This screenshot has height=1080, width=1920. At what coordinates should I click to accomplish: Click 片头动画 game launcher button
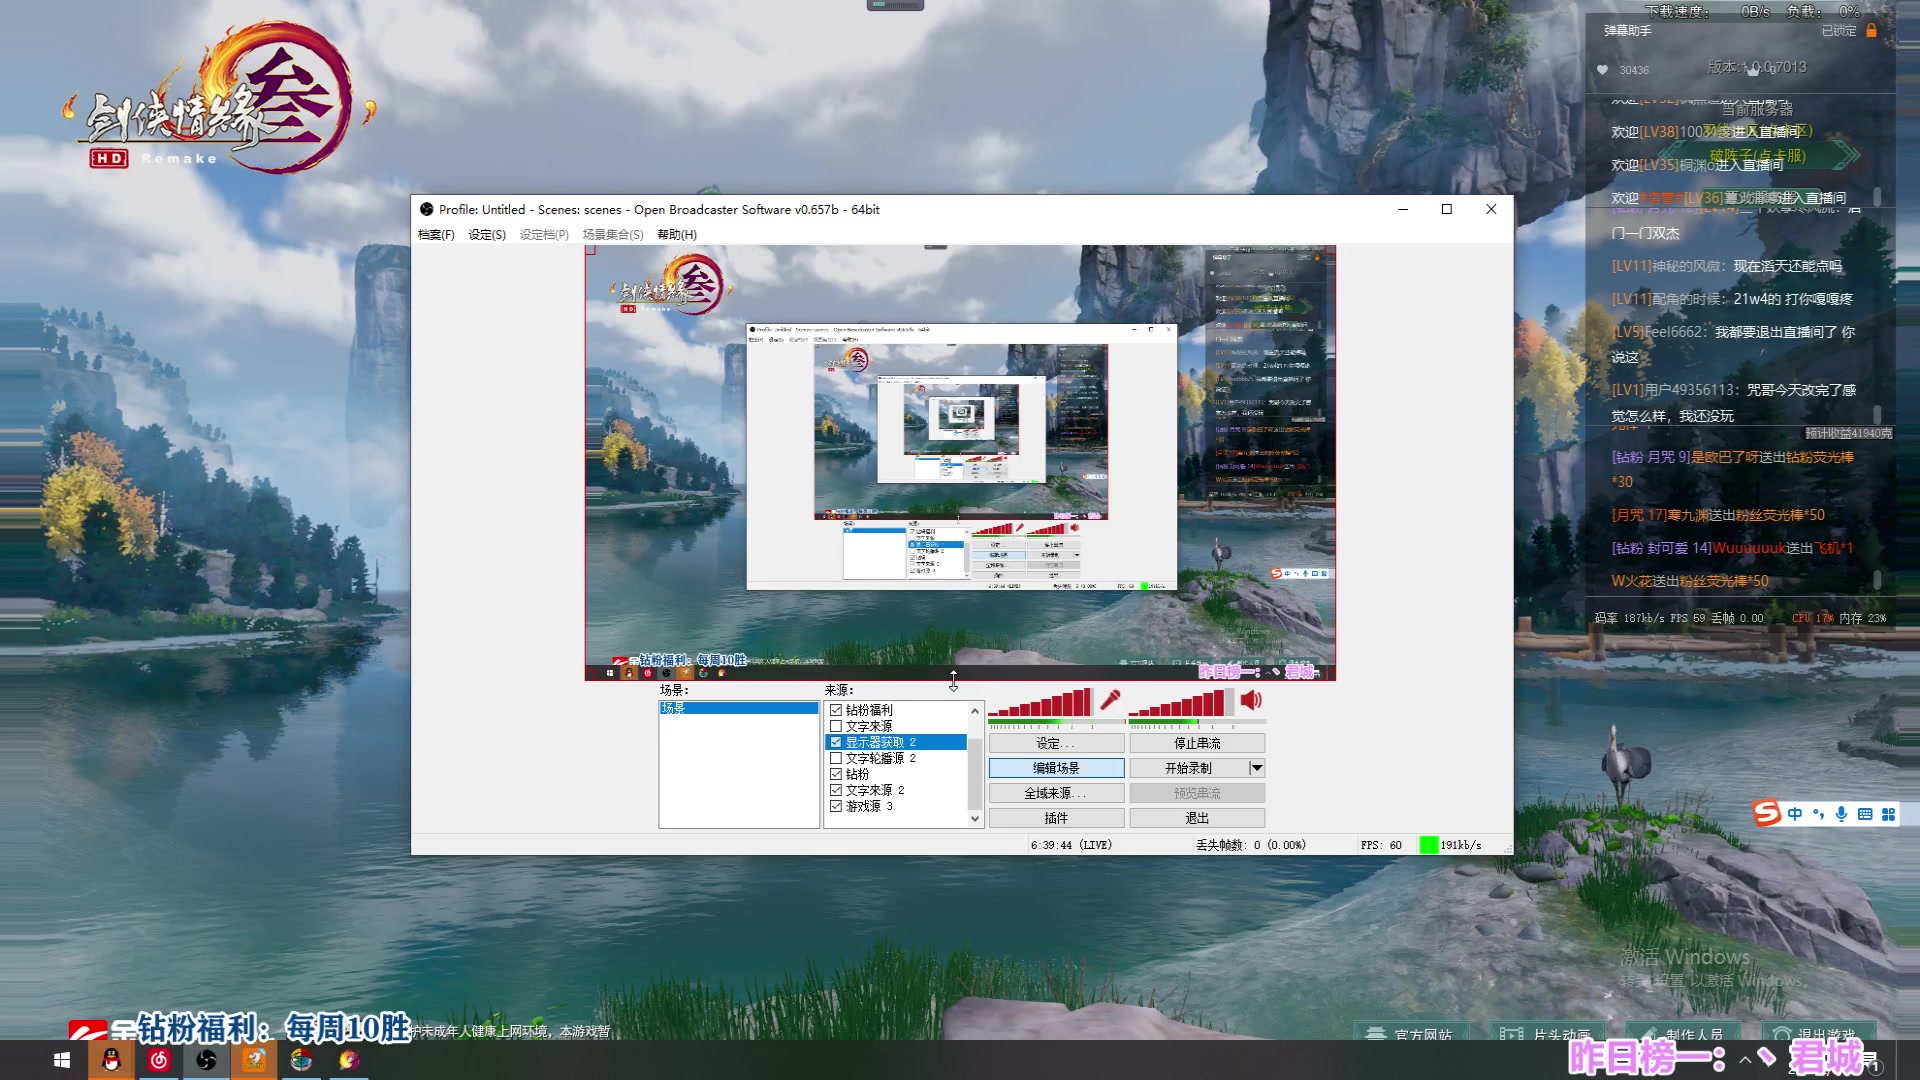[x=1550, y=1033]
